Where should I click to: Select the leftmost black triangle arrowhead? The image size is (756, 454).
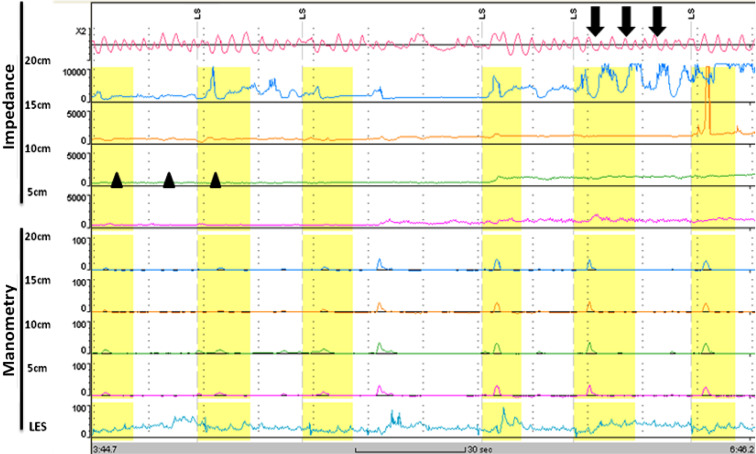(117, 180)
